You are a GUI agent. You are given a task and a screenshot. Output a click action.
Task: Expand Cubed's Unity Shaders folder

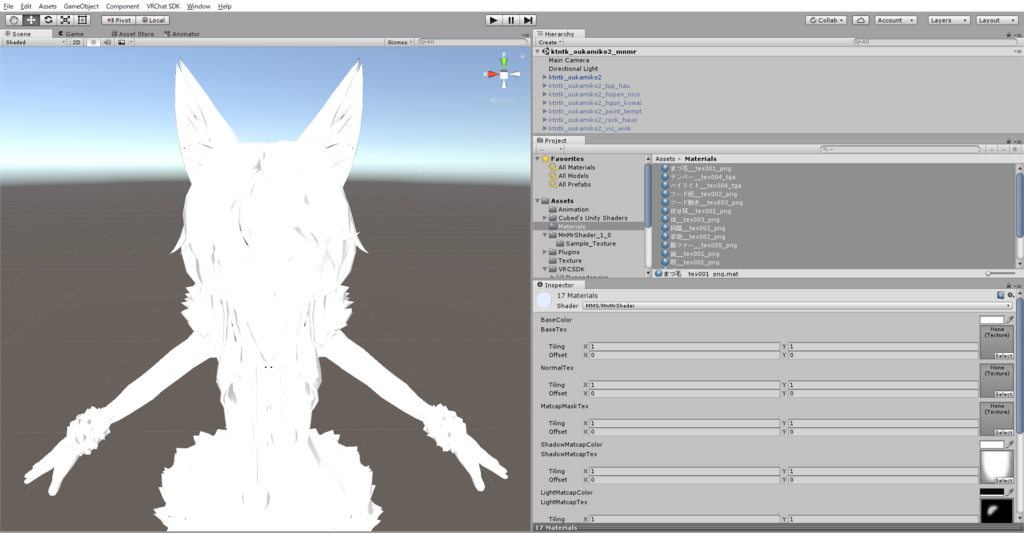click(545, 218)
